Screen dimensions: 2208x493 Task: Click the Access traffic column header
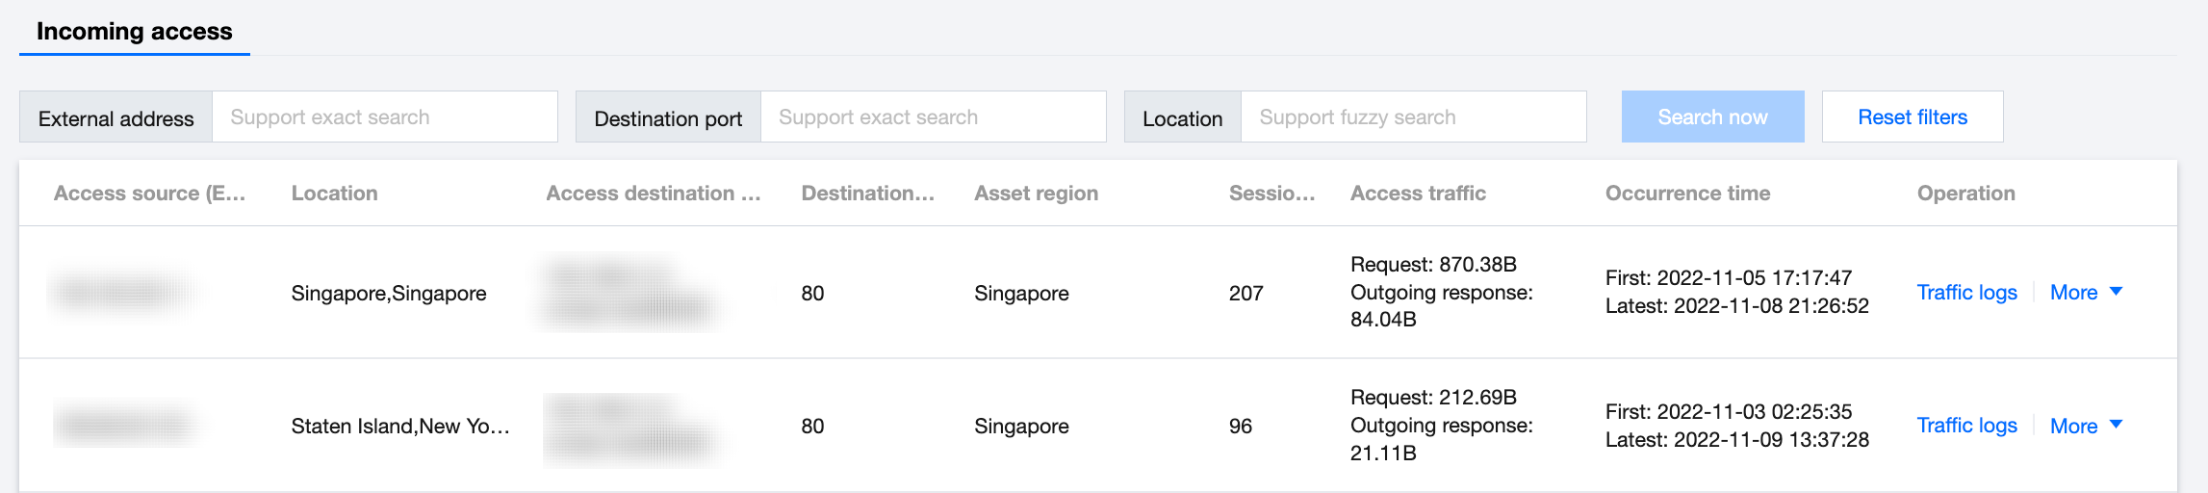tap(1417, 194)
